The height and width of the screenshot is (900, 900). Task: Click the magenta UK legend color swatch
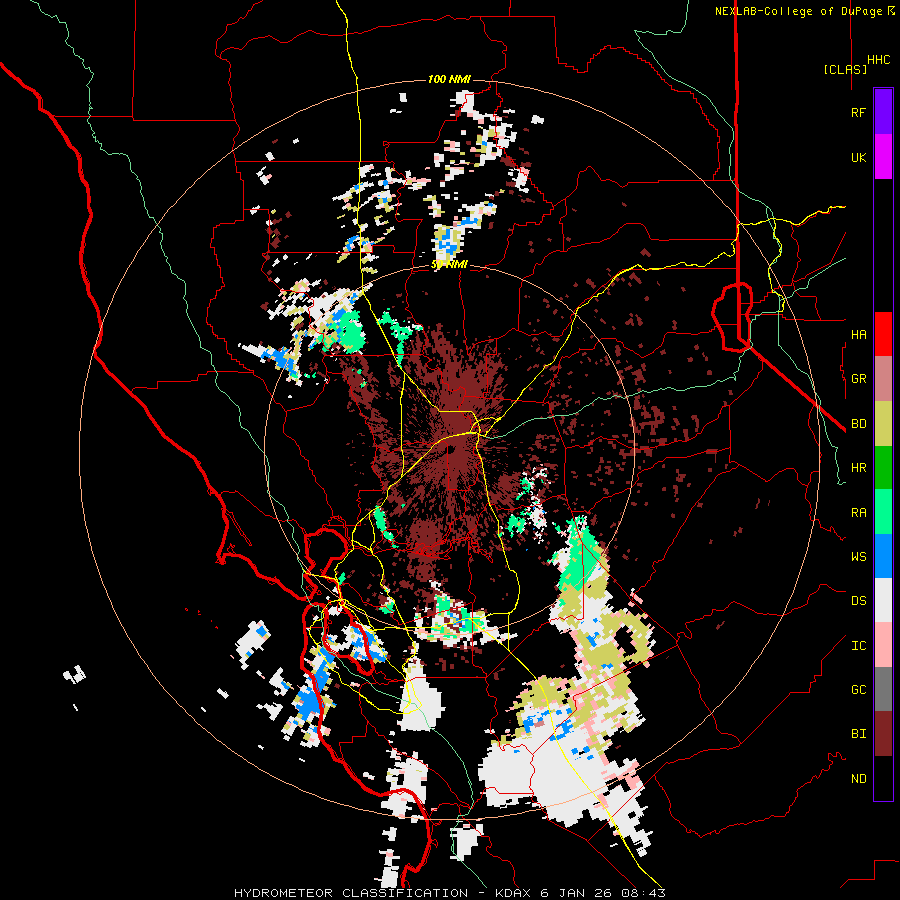[883, 157]
